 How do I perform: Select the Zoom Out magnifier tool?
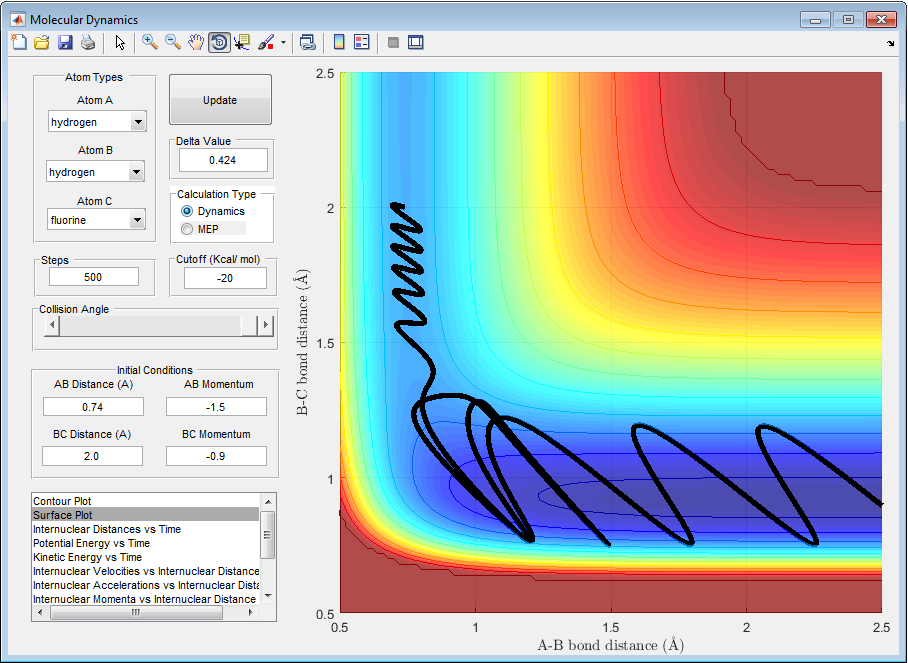(x=173, y=42)
